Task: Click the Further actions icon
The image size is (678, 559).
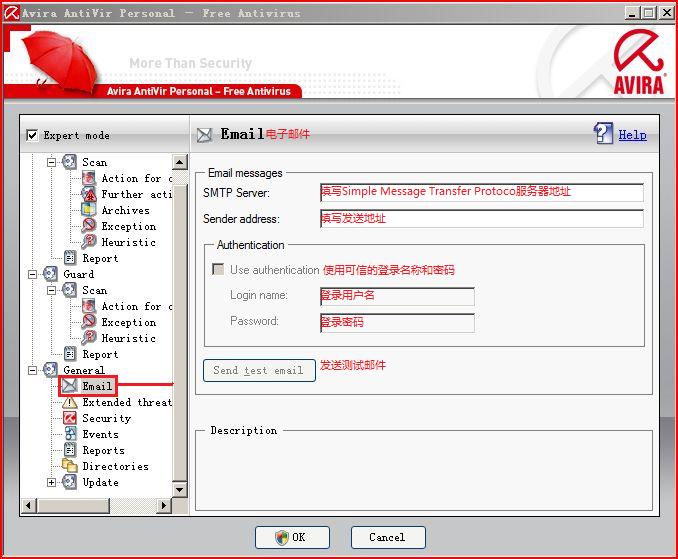Action: 89,194
